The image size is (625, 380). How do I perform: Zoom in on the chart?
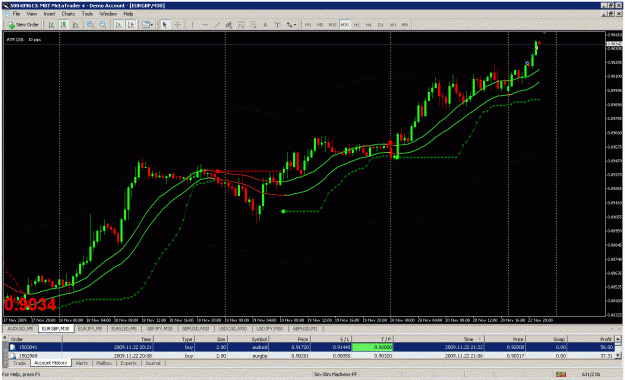tap(90, 25)
